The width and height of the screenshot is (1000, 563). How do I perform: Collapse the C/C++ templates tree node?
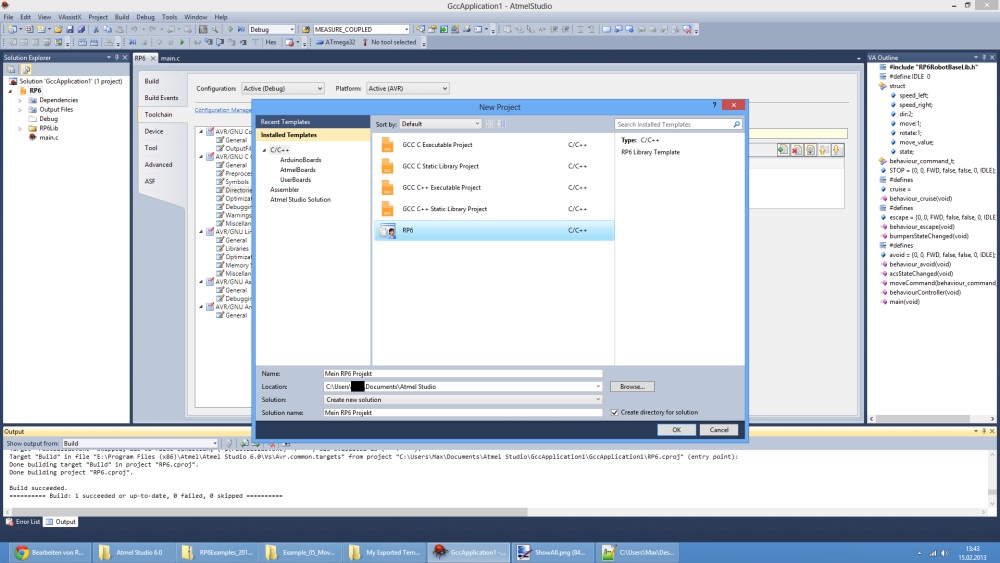(264, 150)
